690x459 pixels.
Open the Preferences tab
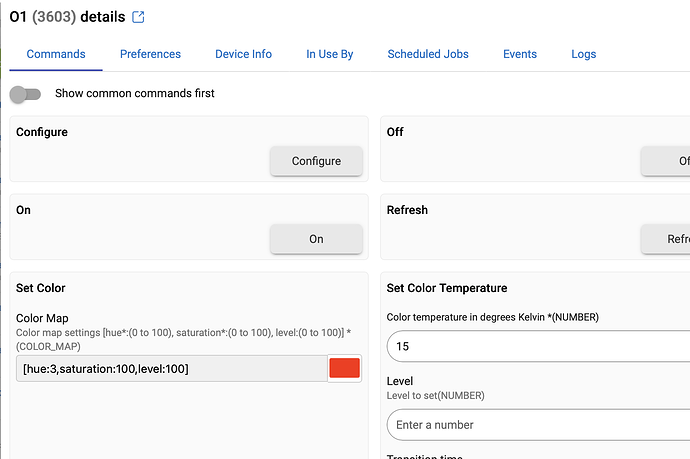150,54
